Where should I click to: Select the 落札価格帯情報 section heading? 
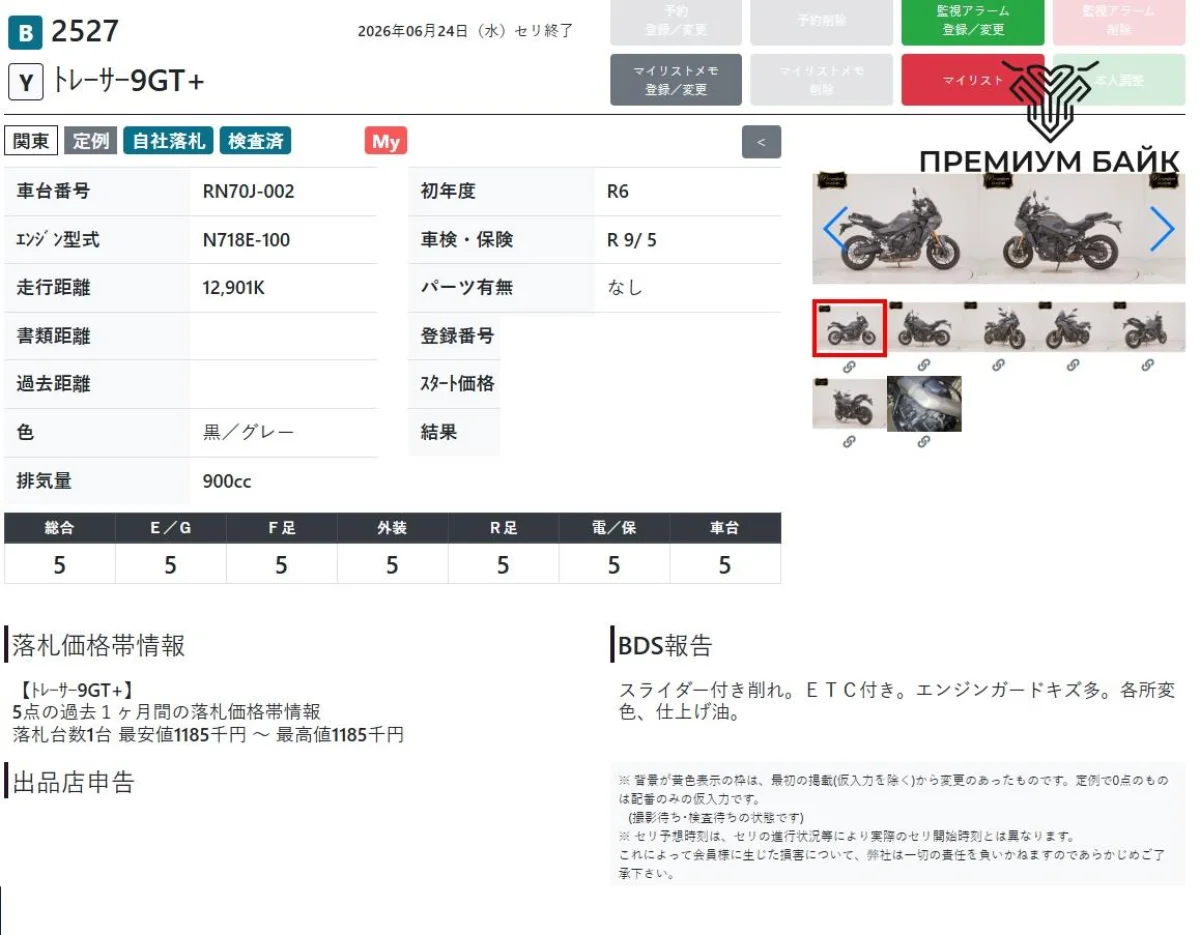click(99, 646)
